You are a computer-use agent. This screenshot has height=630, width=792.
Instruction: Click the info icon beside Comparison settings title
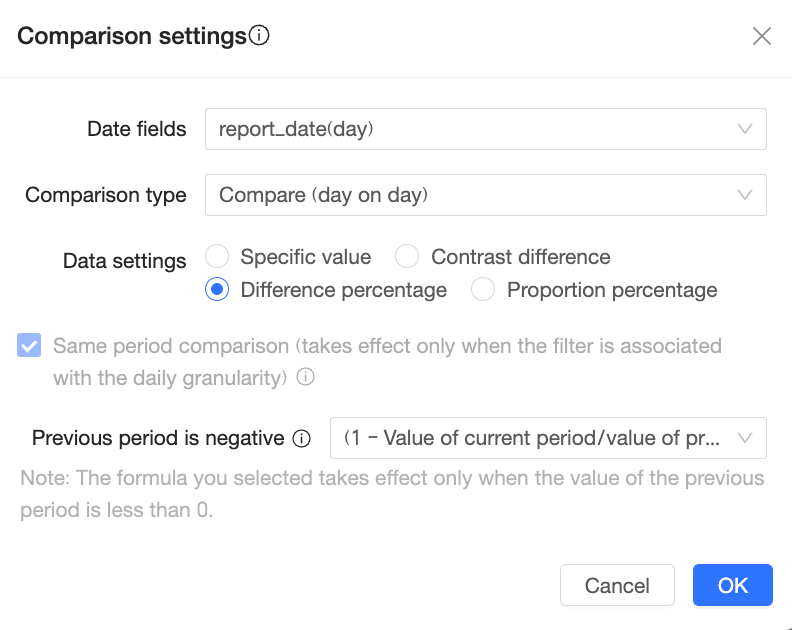[260, 37]
